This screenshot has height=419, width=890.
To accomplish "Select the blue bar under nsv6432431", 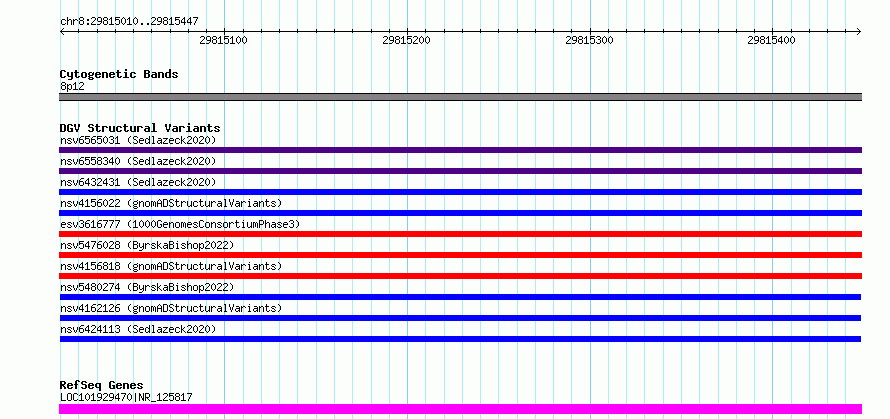I will coord(460,192).
